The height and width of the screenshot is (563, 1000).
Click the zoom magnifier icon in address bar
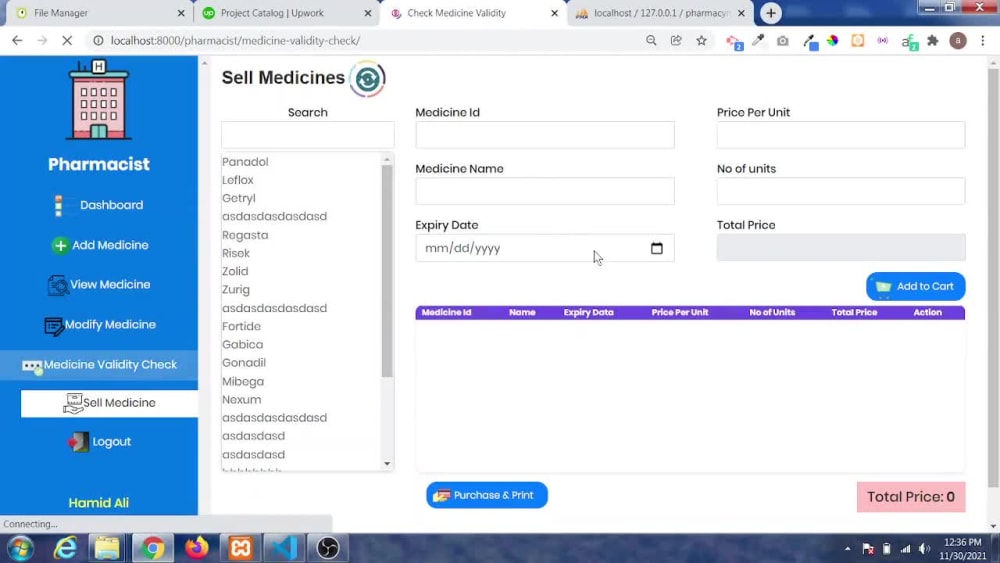[x=651, y=40]
